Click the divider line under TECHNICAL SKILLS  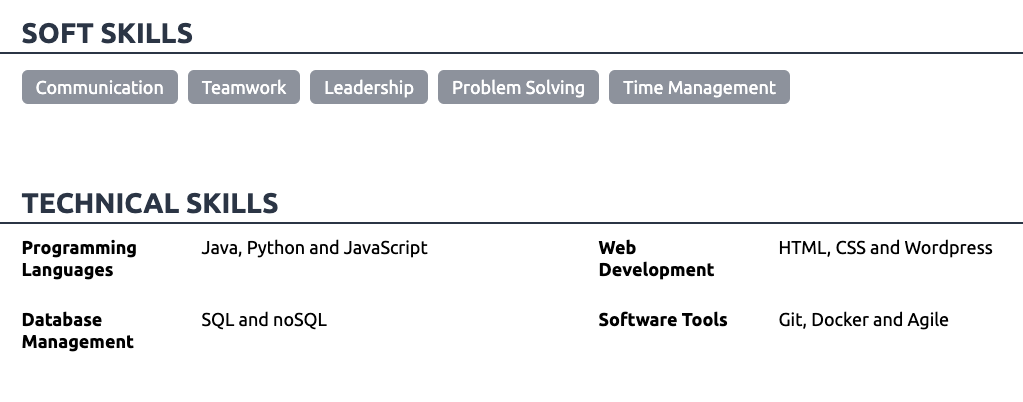tap(511, 223)
